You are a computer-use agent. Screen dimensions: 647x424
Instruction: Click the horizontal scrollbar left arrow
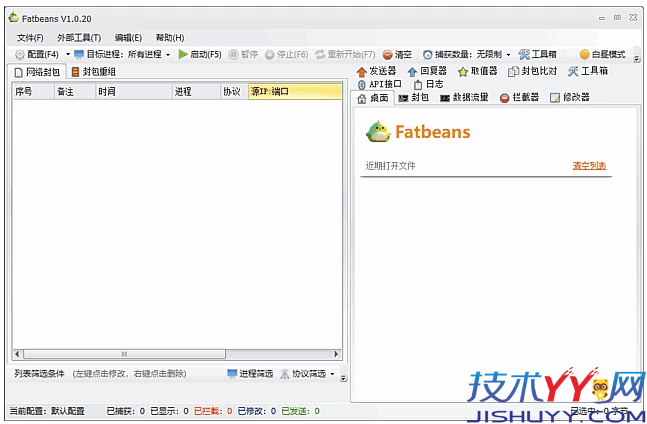coord(17,354)
